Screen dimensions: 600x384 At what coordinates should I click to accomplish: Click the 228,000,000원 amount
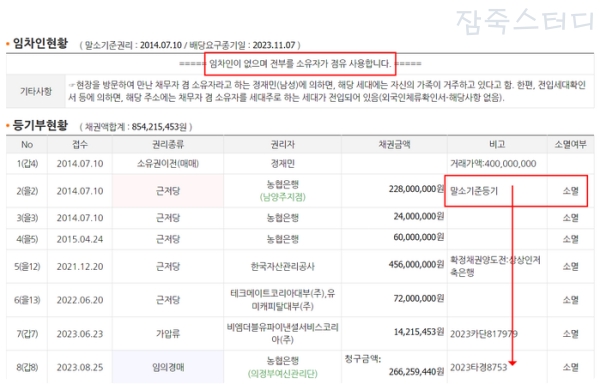(x=416, y=189)
